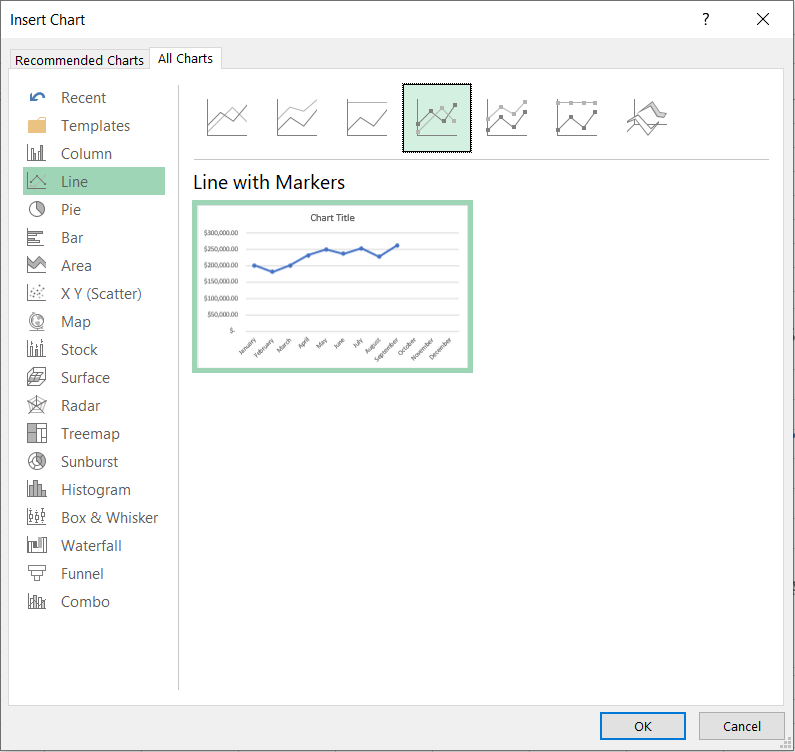Screen dimensions: 795x752
Task: Choose the Sunburst chart category
Action: [x=89, y=462]
